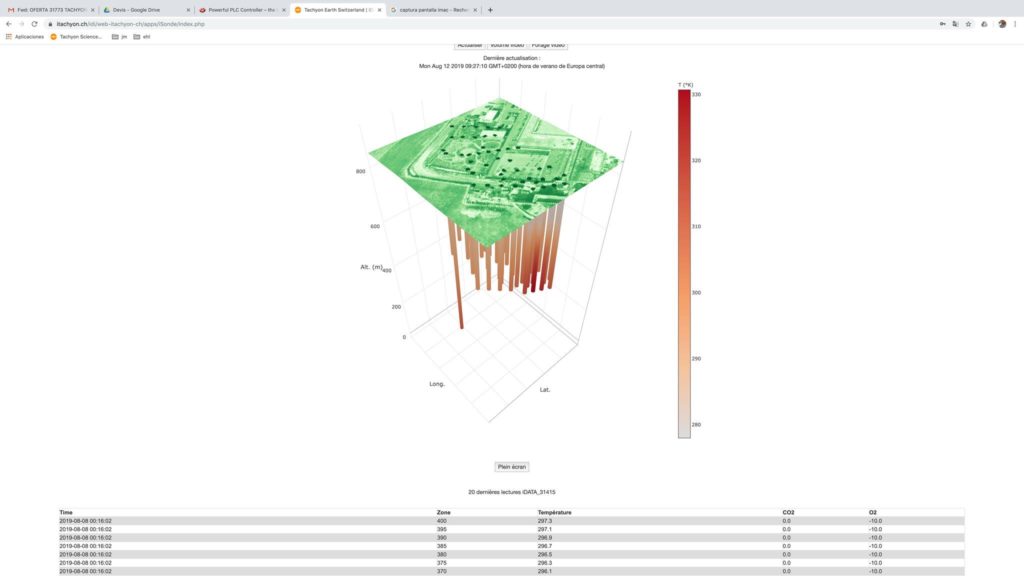Viewport: 1024px width, 576px height.
Task: Open the Chrome three-dot menu
Action: 1015,24
